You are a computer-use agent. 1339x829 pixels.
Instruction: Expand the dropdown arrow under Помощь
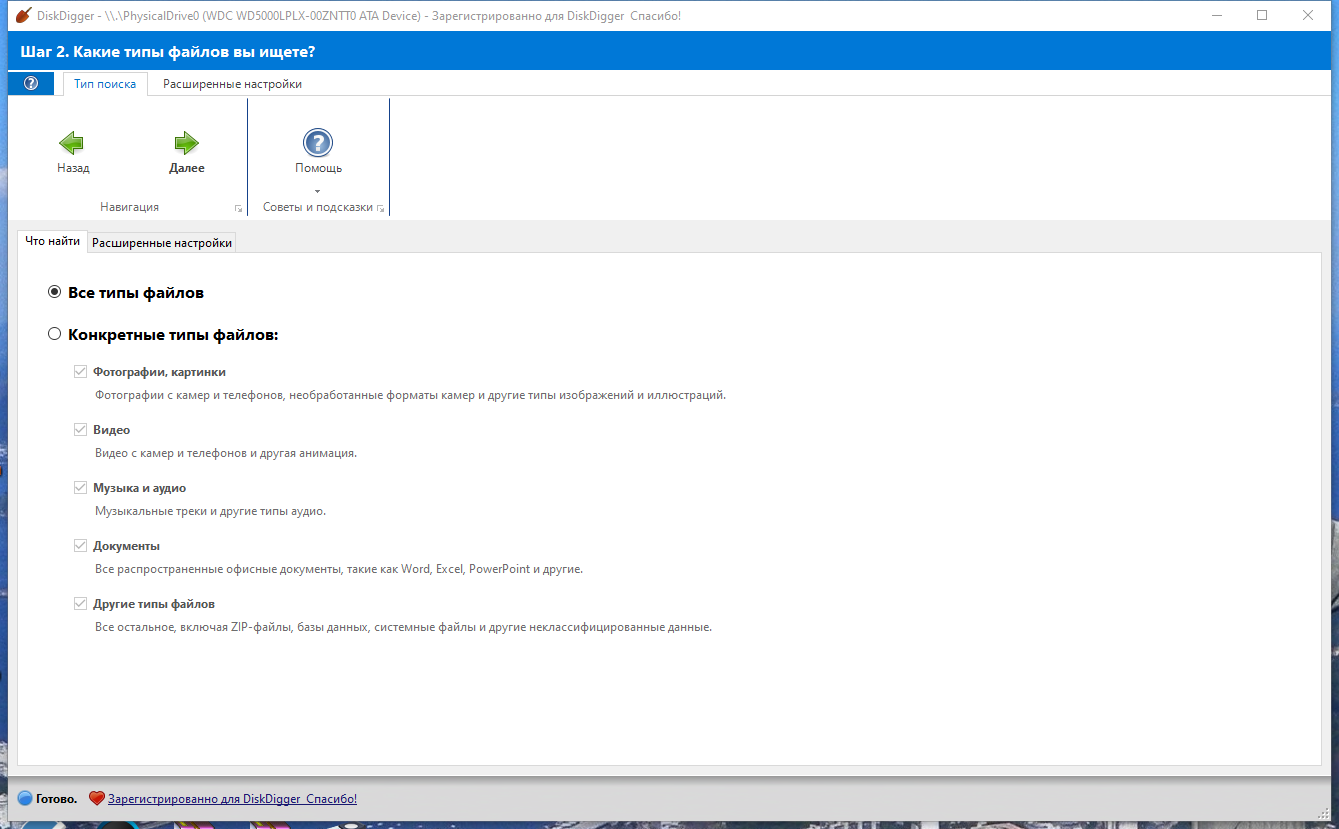point(318,190)
